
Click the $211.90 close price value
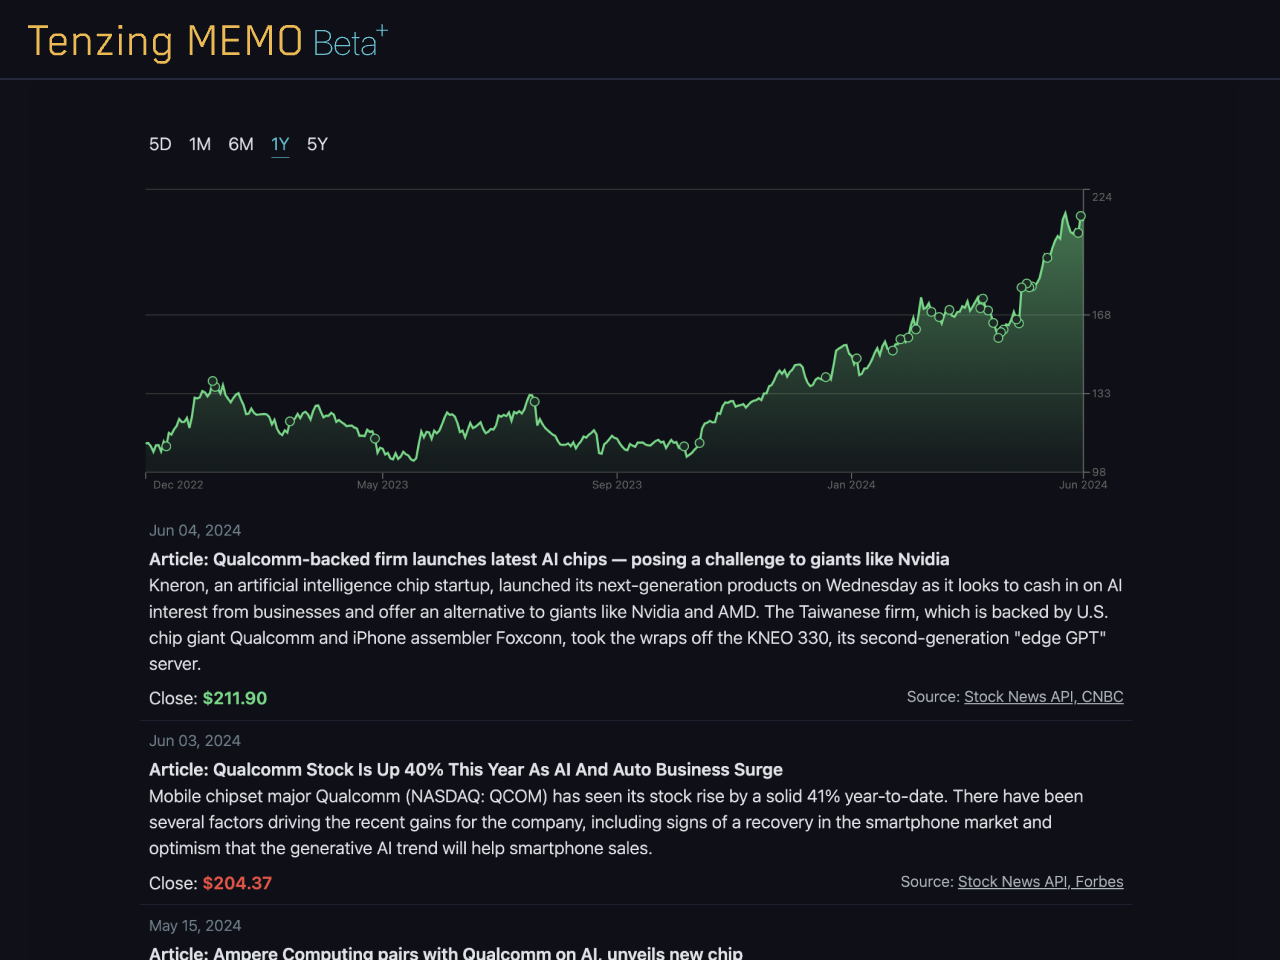[235, 698]
